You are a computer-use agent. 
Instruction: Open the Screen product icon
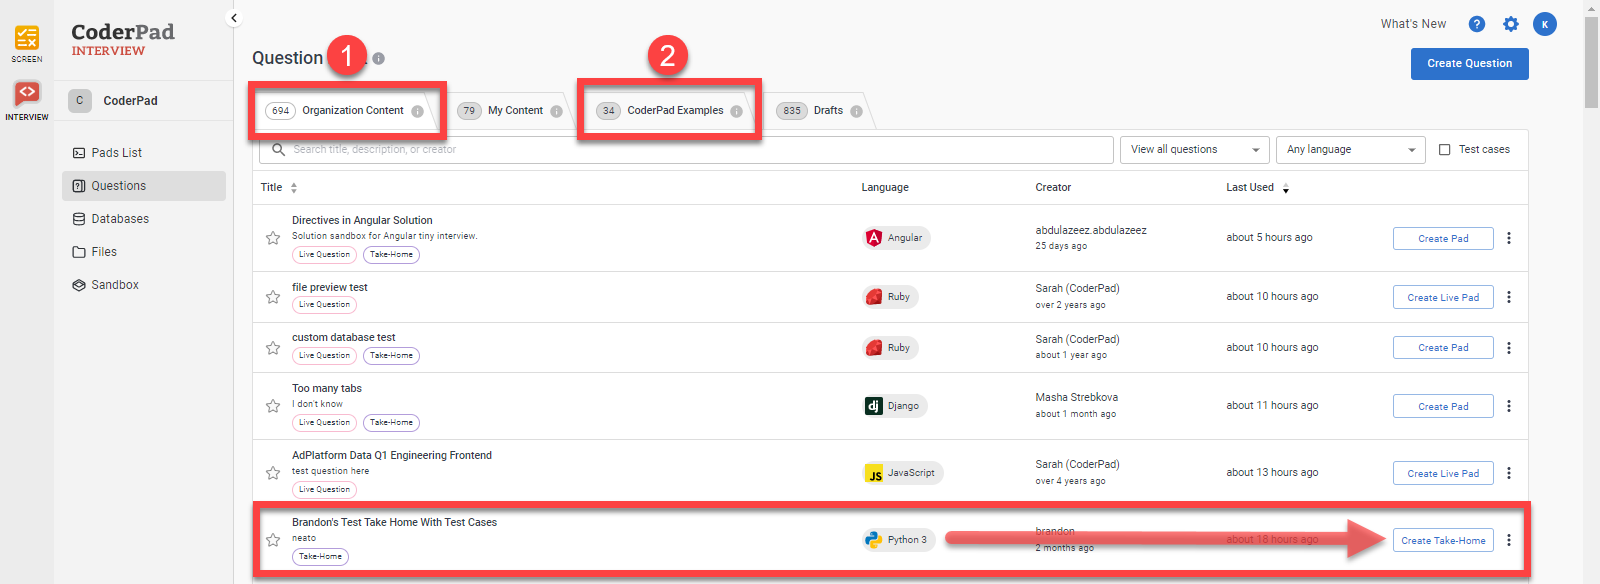(27, 40)
